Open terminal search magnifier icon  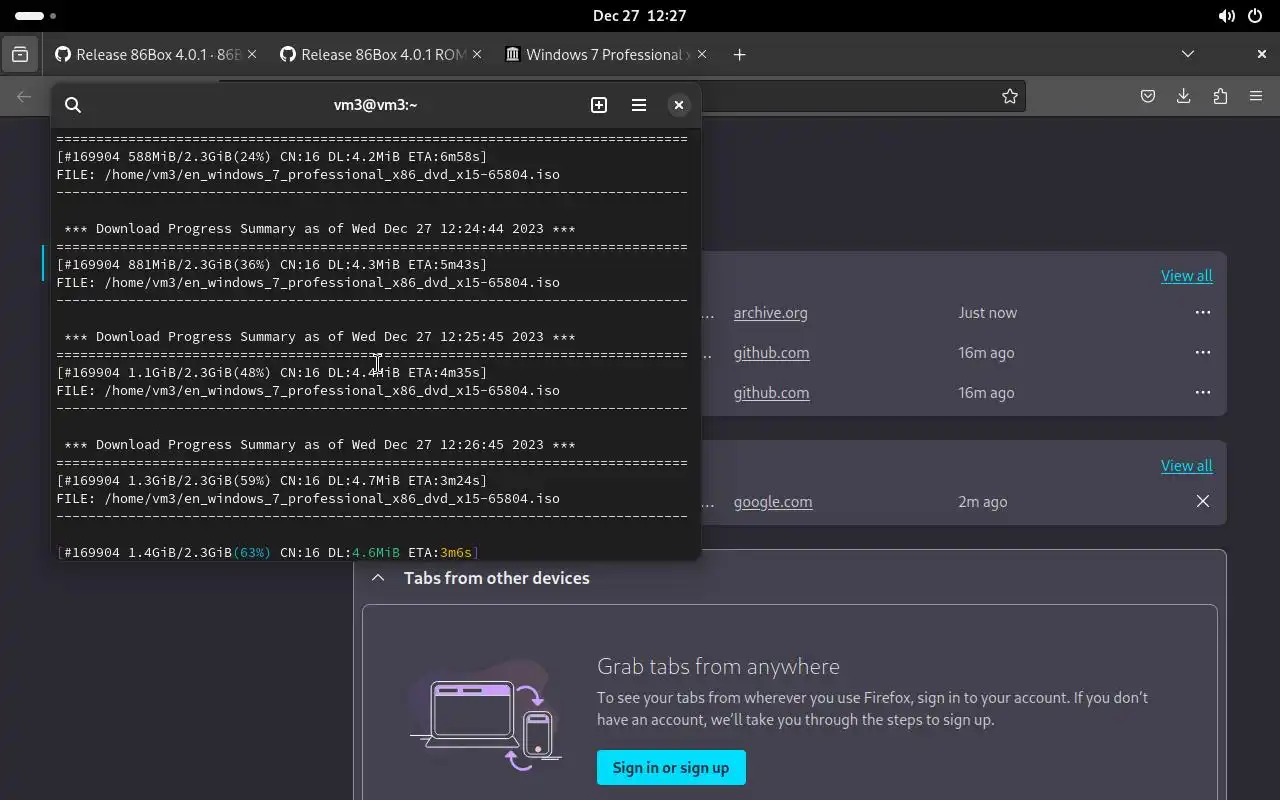coord(73,105)
